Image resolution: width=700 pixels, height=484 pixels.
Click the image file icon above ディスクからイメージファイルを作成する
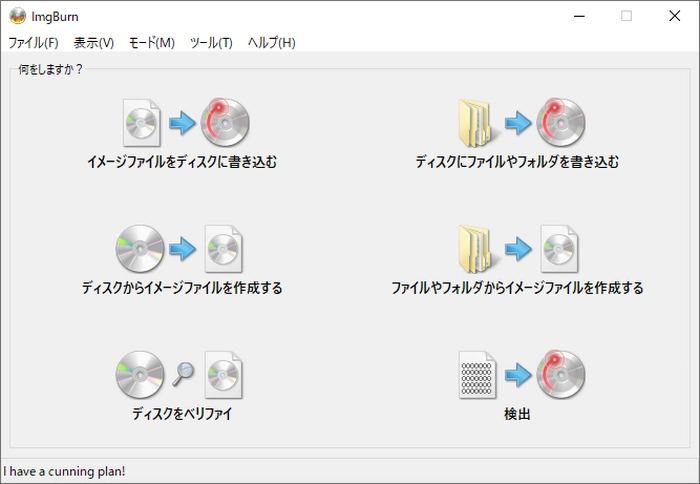(224, 249)
